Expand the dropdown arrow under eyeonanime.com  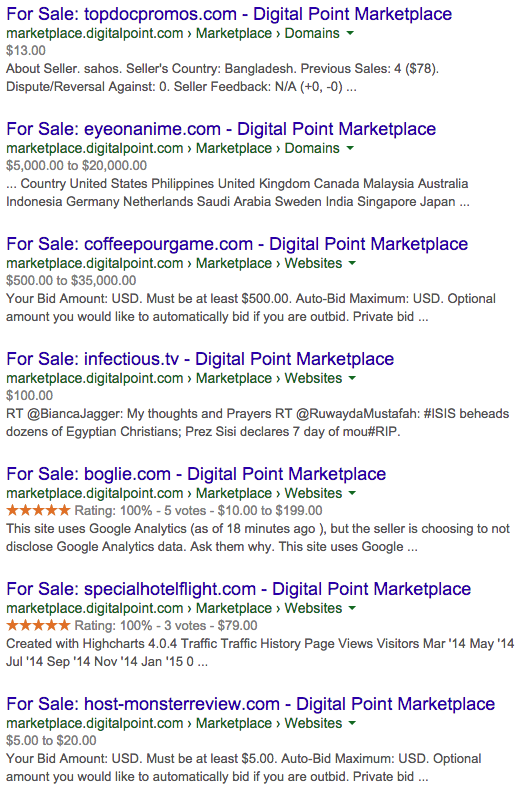(350, 148)
